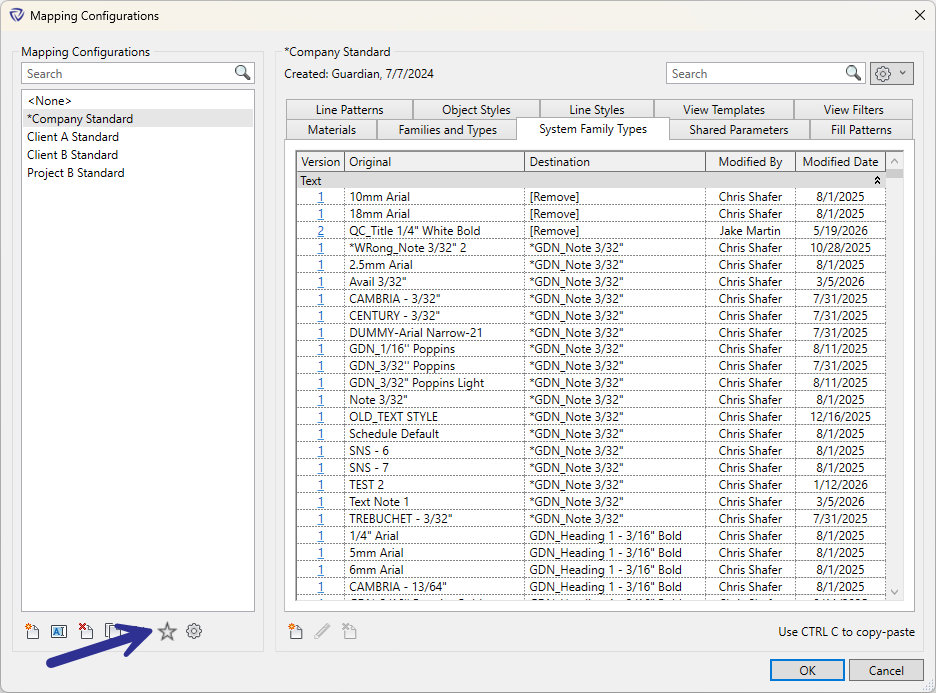Select Client B Standard configuration
Image resolution: width=936 pixels, height=693 pixels.
[x=138, y=155]
